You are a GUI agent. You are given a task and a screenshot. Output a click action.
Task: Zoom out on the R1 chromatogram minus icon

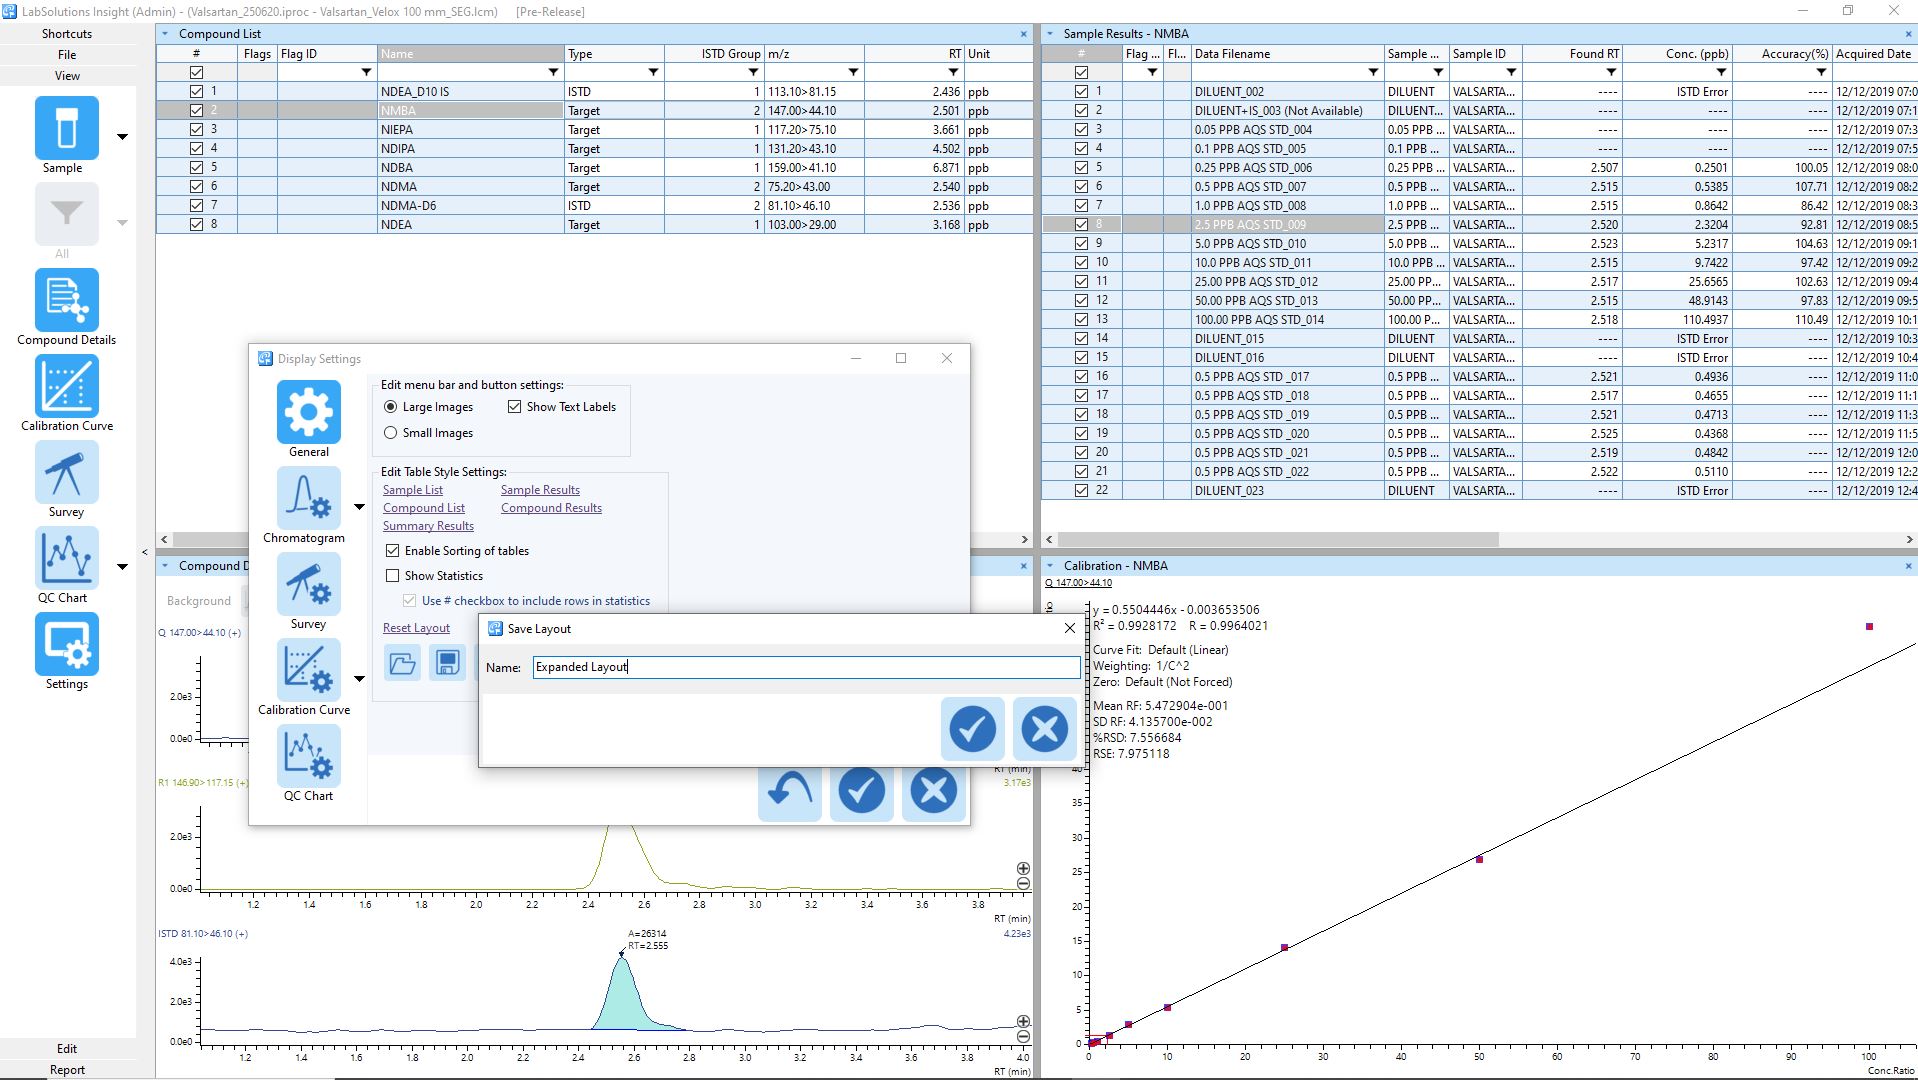pos(1023,884)
